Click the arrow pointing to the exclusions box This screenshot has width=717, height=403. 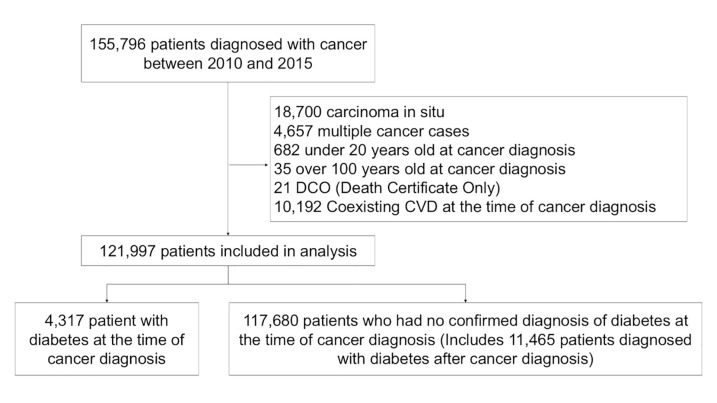[248, 165]
